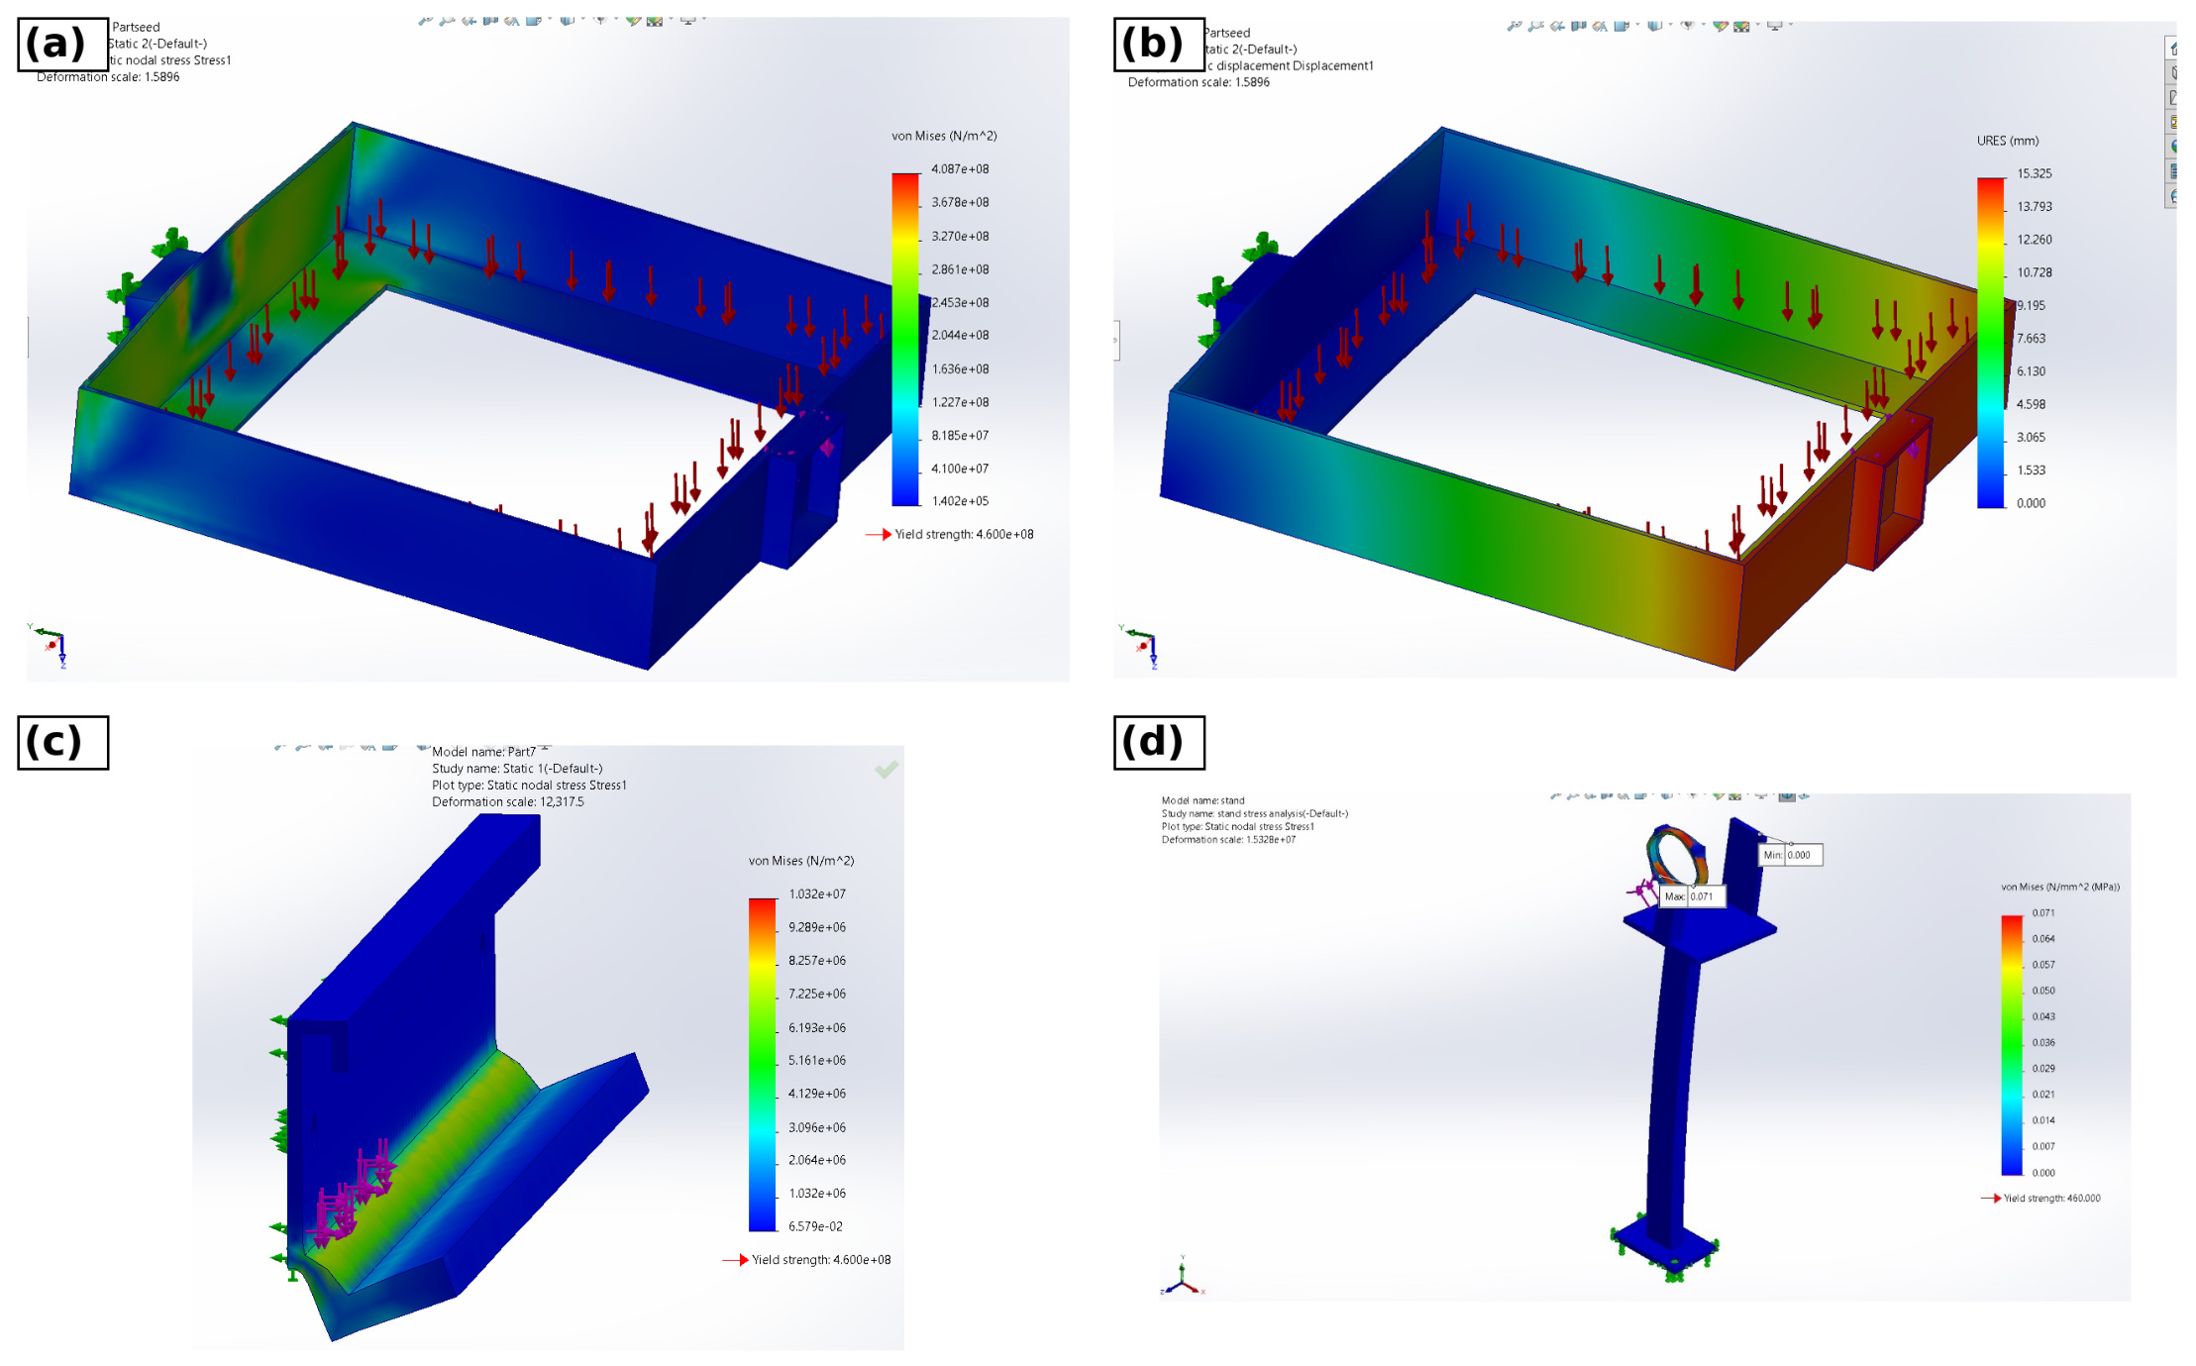Activate Section View icon in panel (a)
Image resolution: width=2196 pixels, height=1366 pixels.
tap(490, 20)
